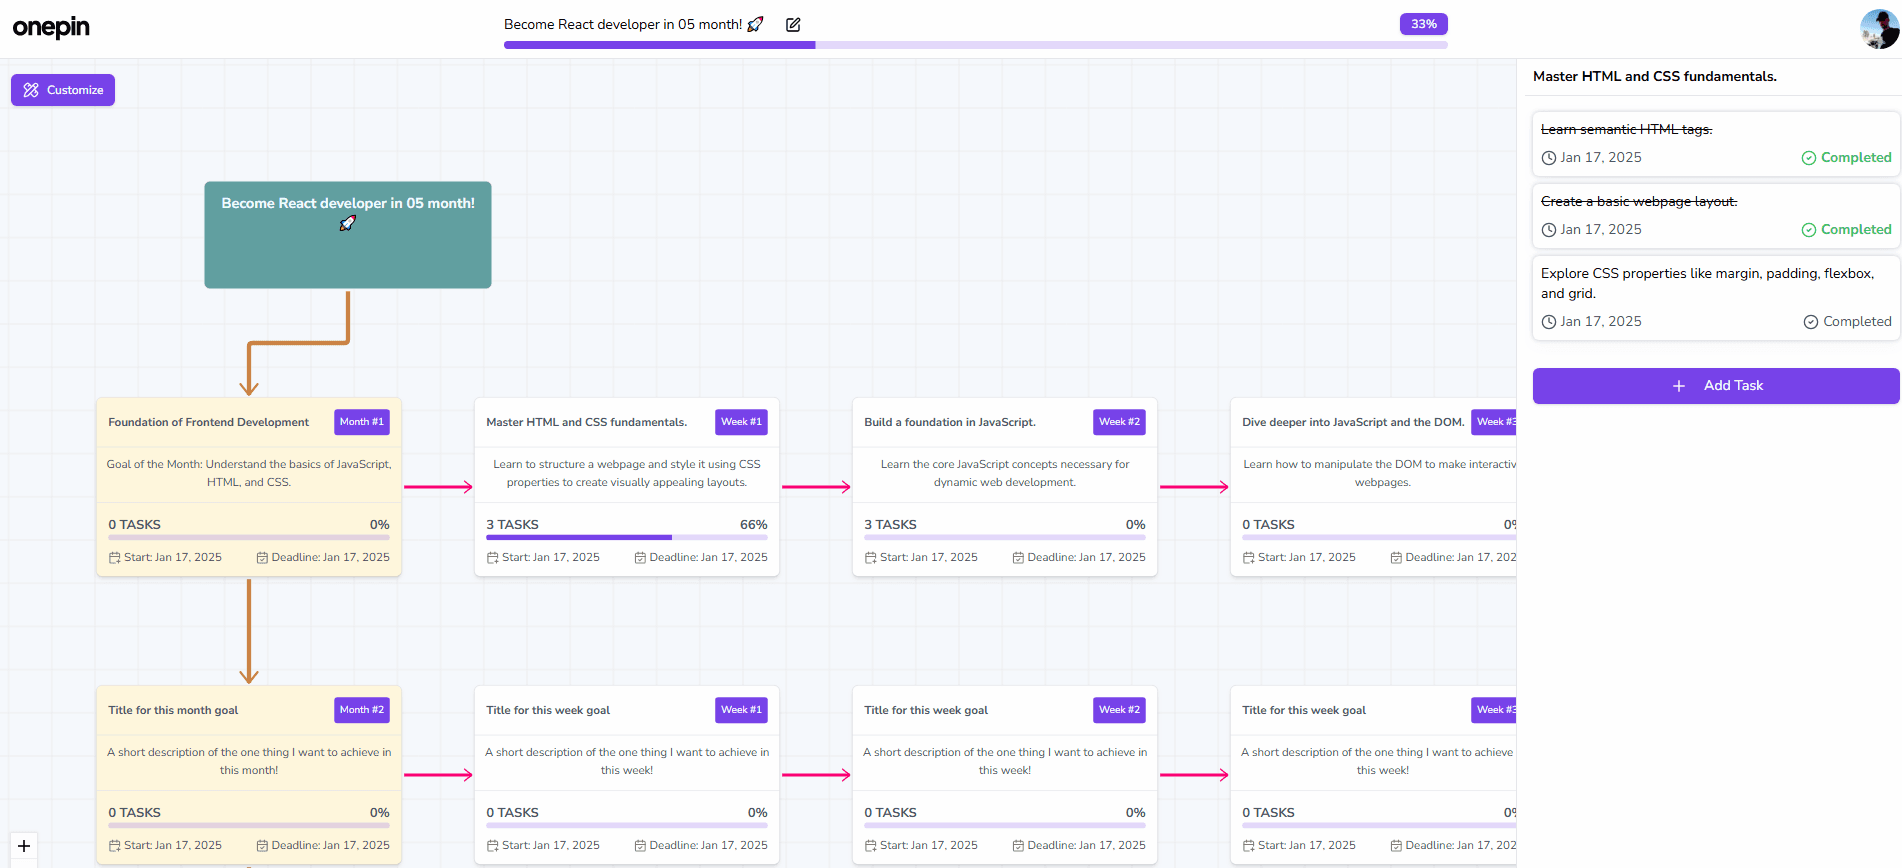
Task: Click clock icon on Learn semantic HTML task
Action: pos(1549,158)
